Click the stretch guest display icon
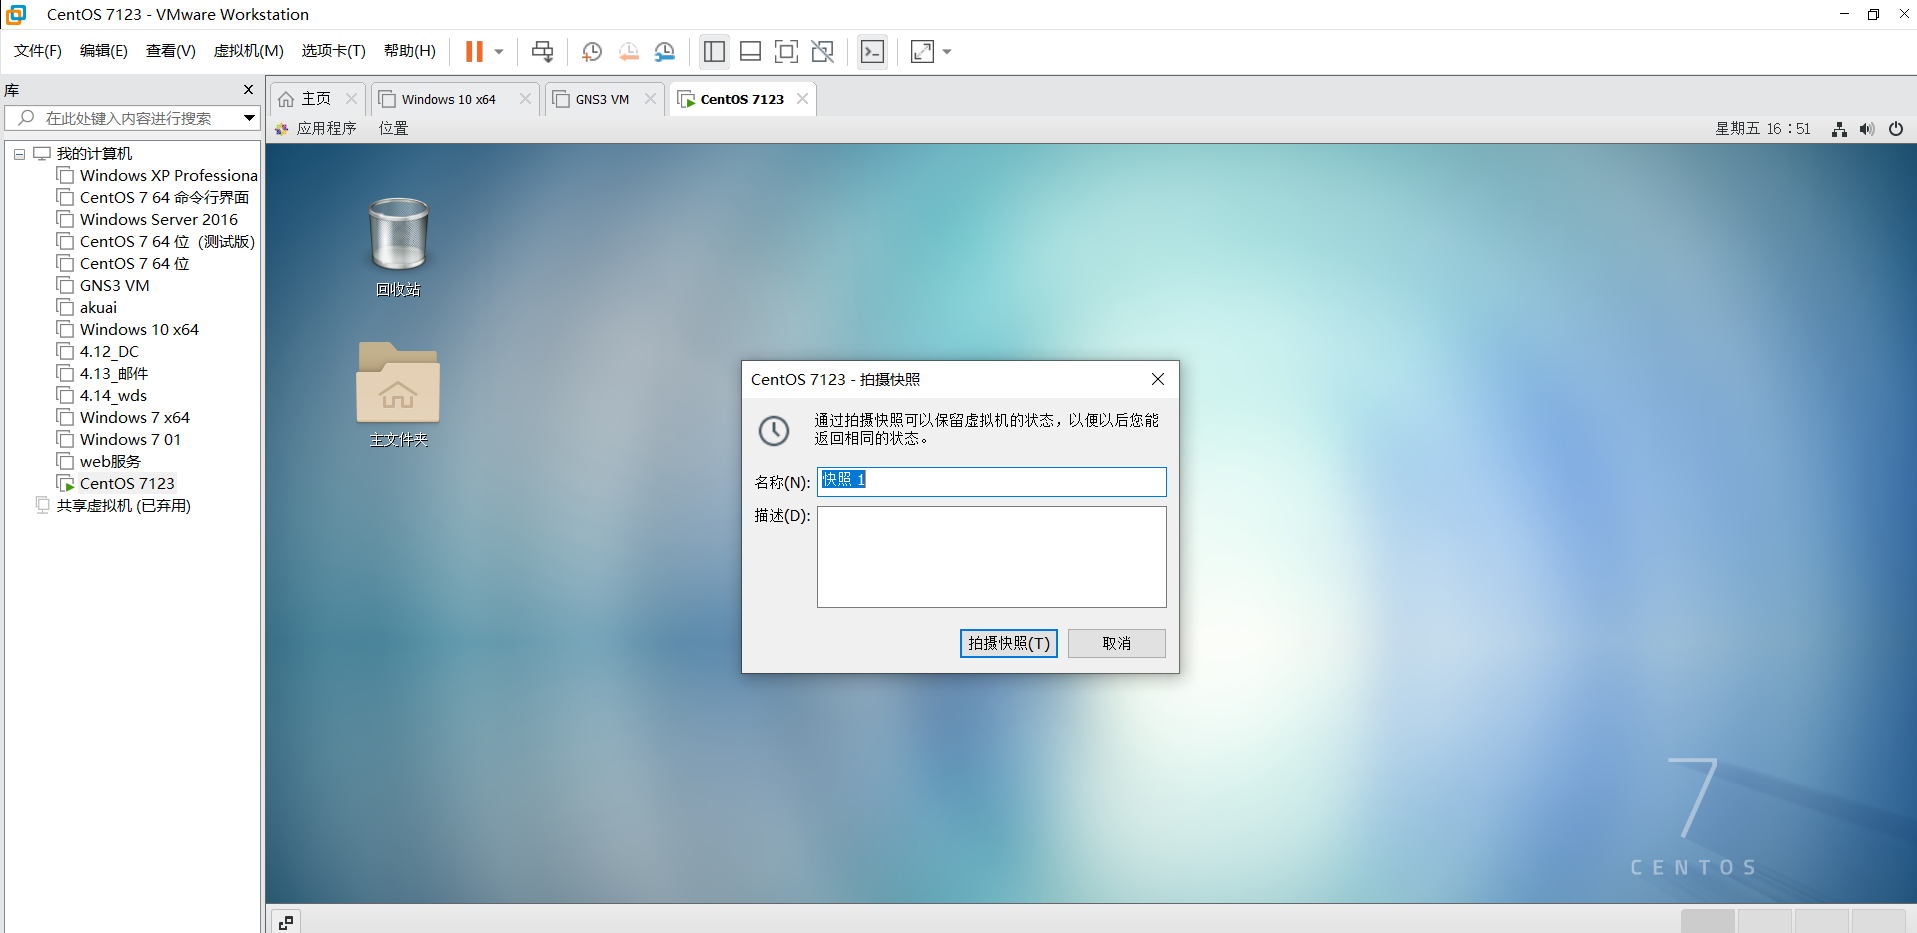1917x933 pixels. 923,51
